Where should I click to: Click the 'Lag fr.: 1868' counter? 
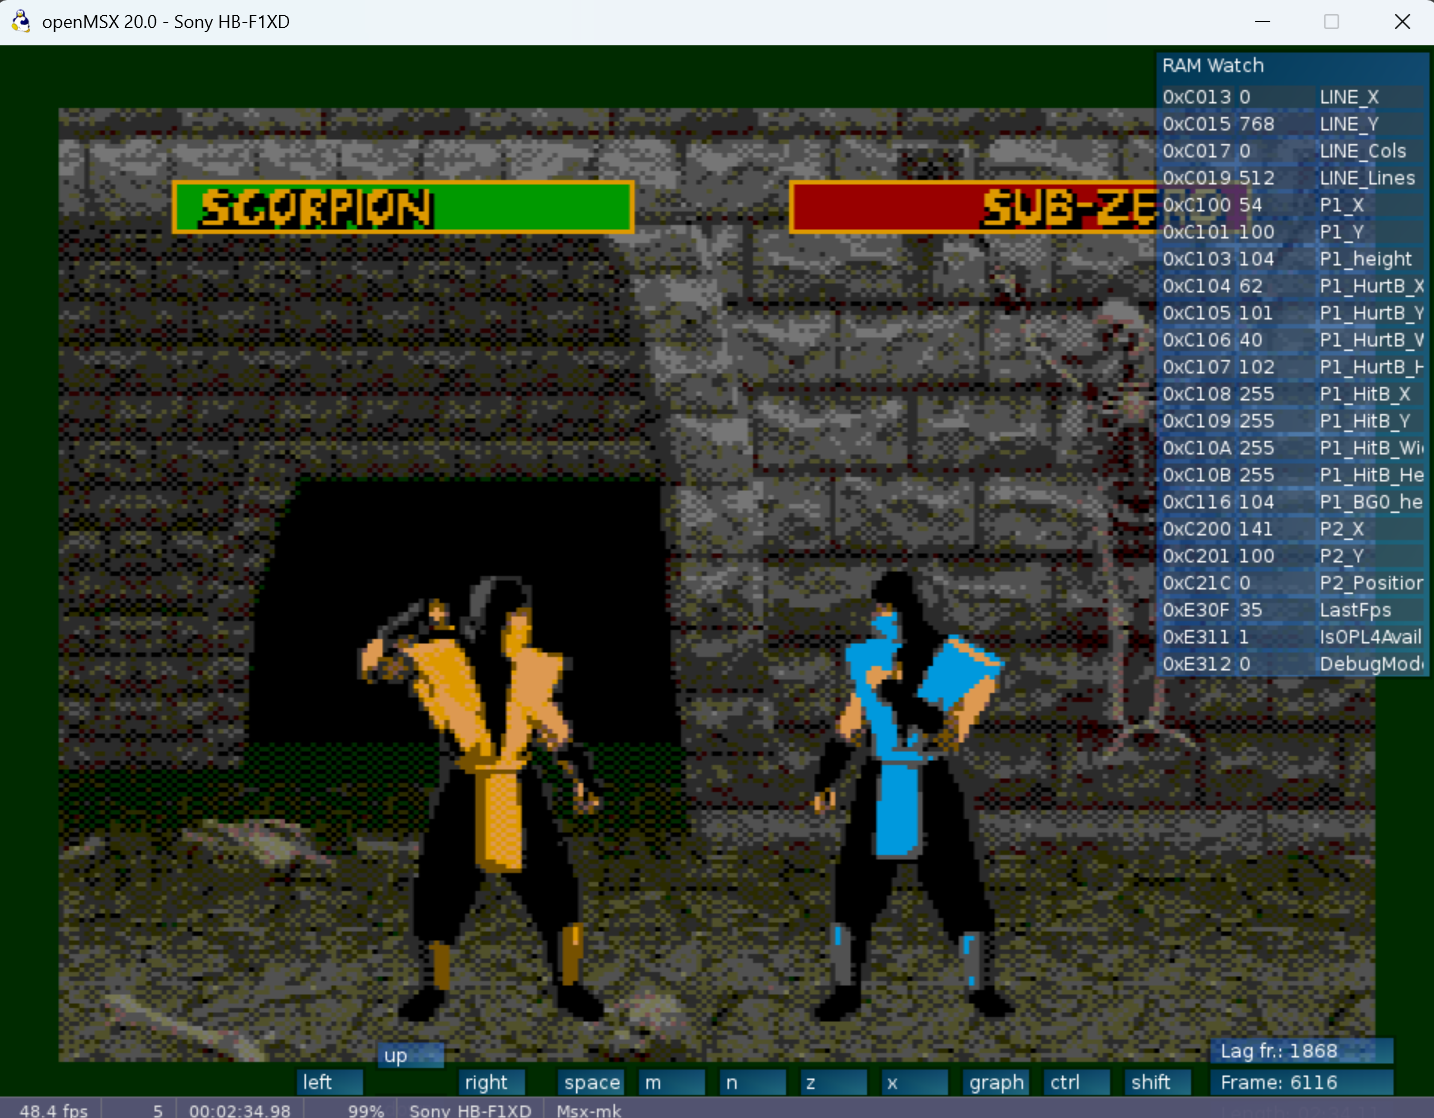click(x=1301, y=1051)
